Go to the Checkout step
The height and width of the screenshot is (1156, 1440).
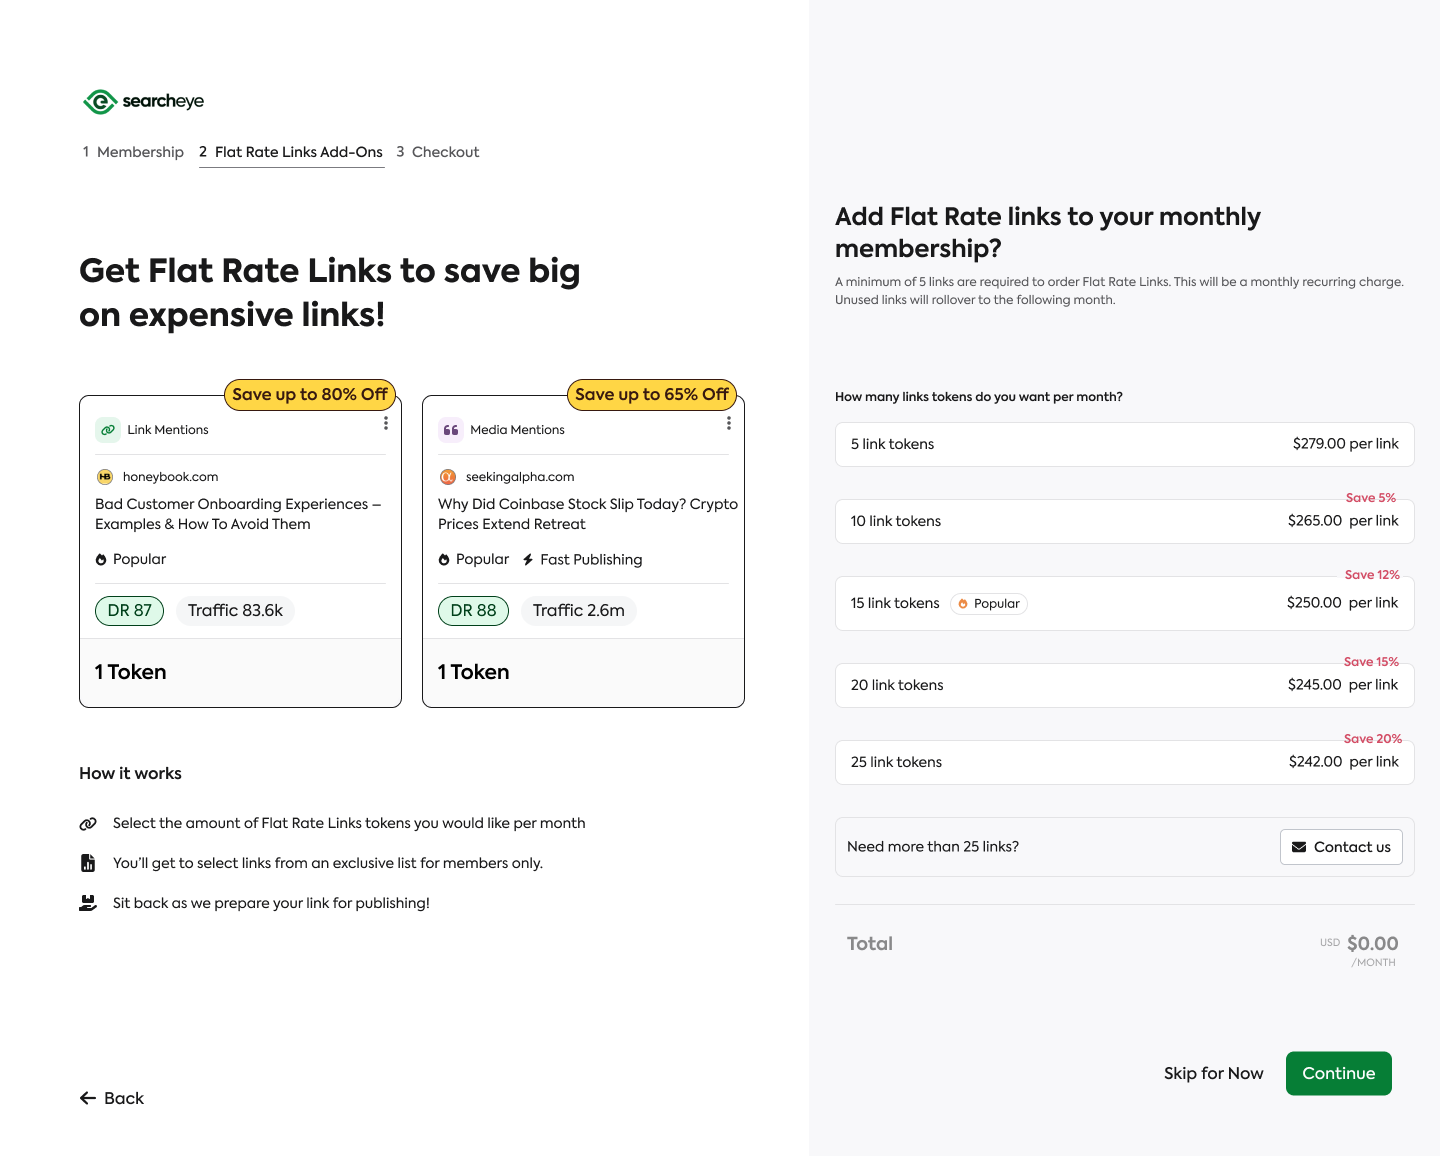[438, 152]
